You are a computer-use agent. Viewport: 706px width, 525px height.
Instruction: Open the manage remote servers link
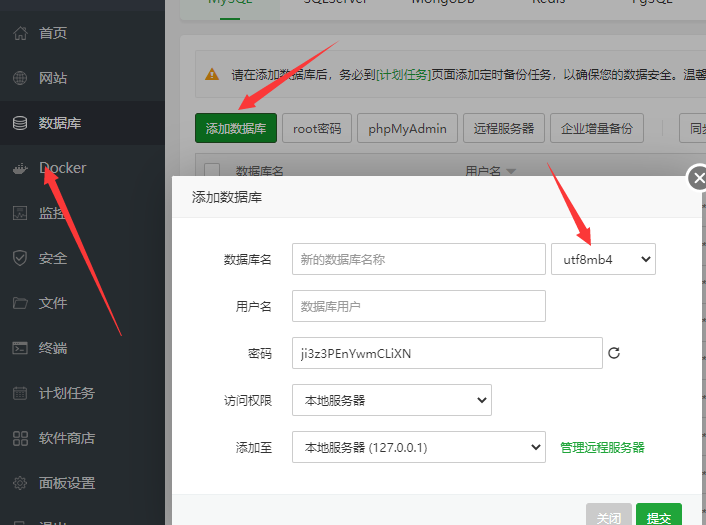[x=602, y=447]
